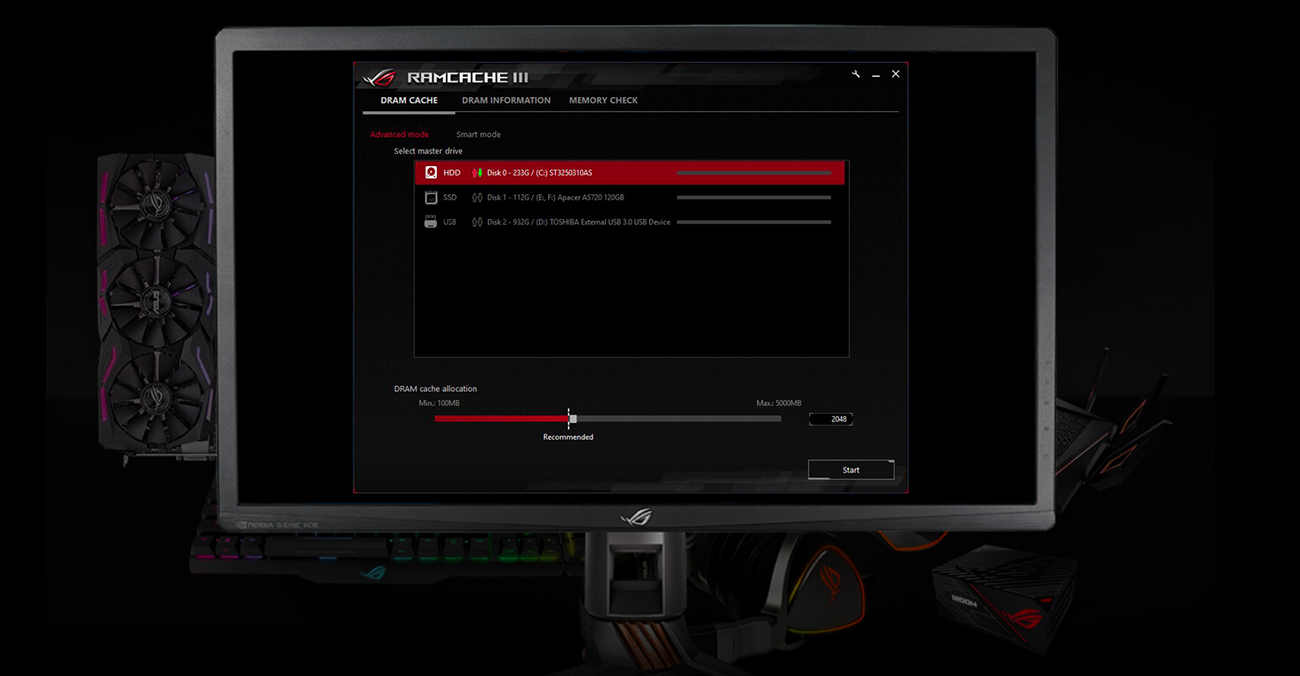Open the DRAM INFORMATION tab

click(x=506, y=100)
